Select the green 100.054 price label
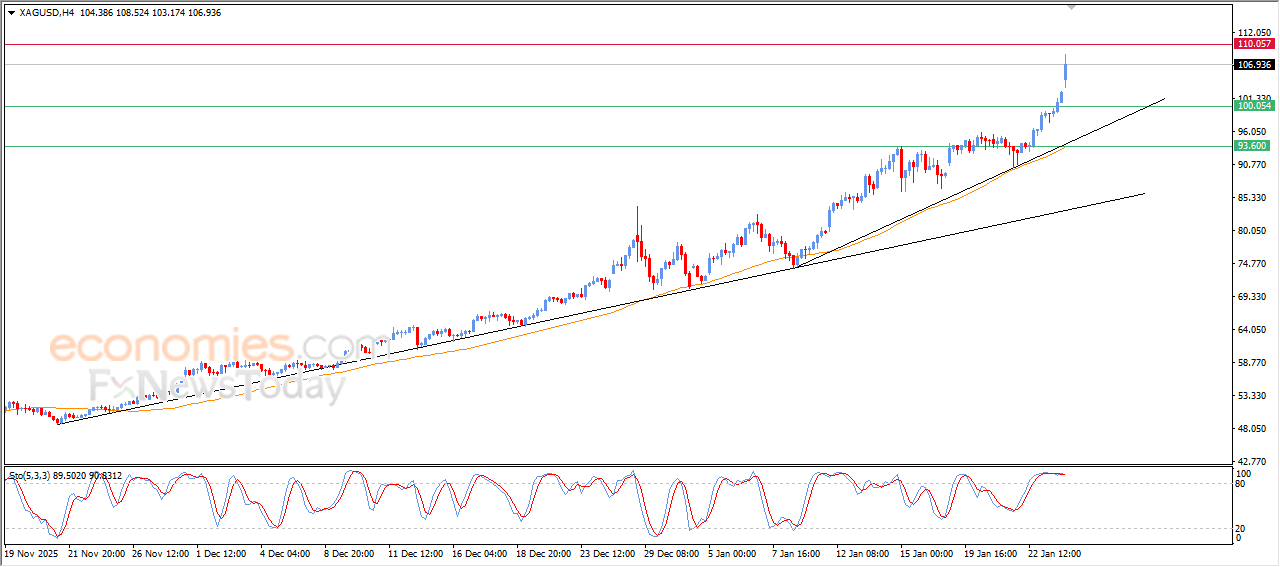The width and height of the screenshot is (1280, 567). pyautogui.click(x=1253, y=106)
